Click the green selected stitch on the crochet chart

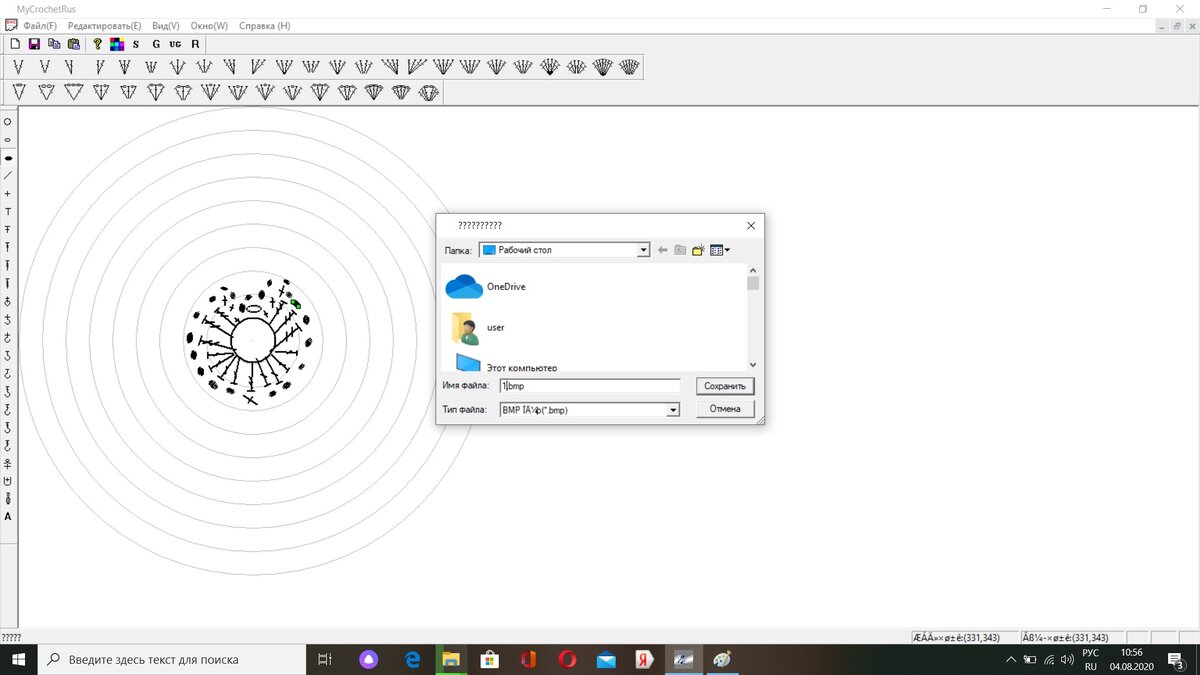295,304
